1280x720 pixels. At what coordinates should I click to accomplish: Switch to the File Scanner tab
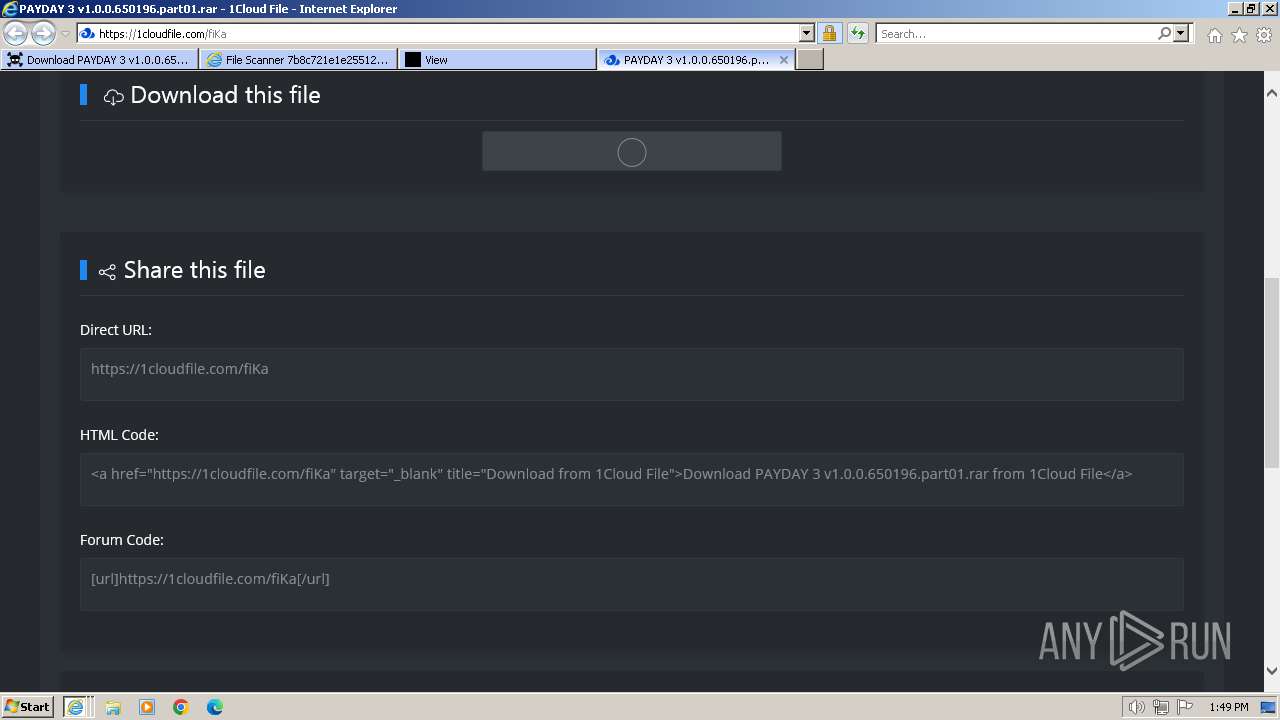point(299,60)
